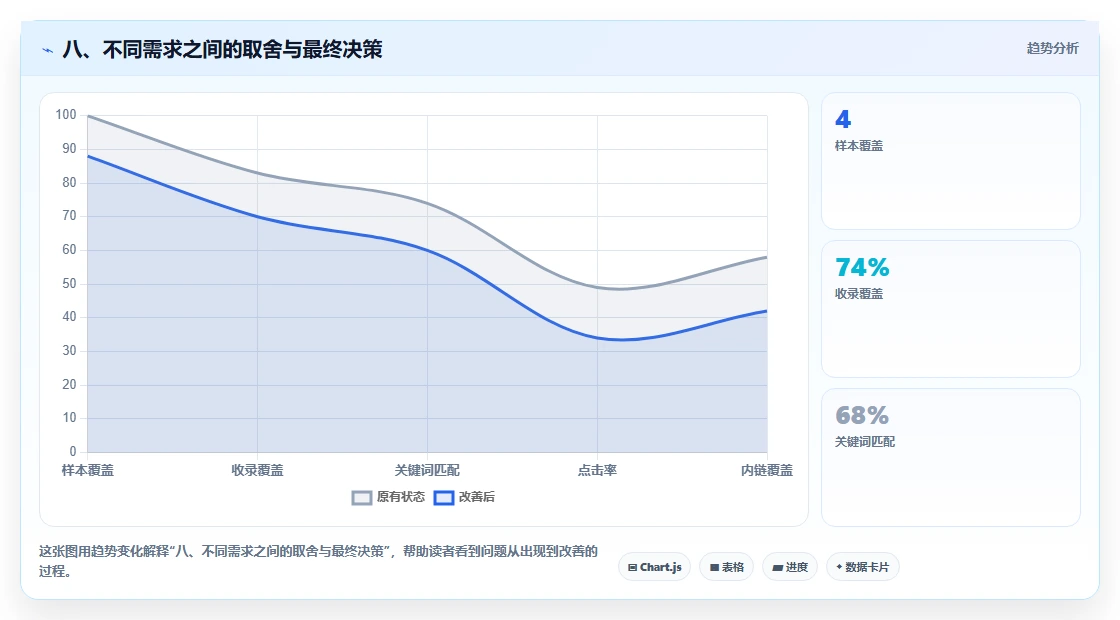Click the 0 y-axis tick label
The height and width of the screenshot is (620, 1120).
click(73, 451)
